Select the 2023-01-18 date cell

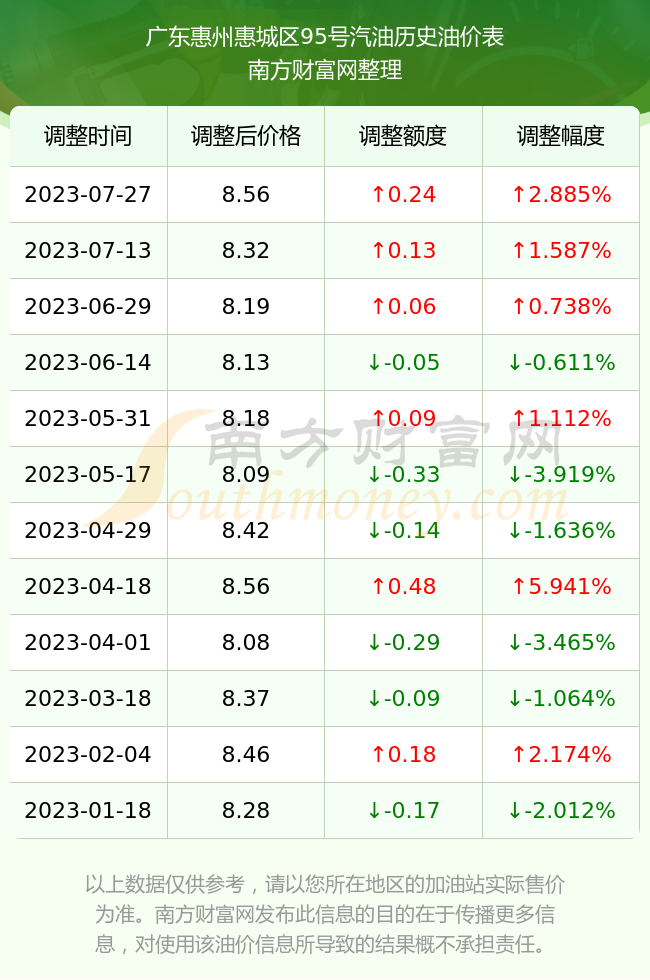click(88, 811)
